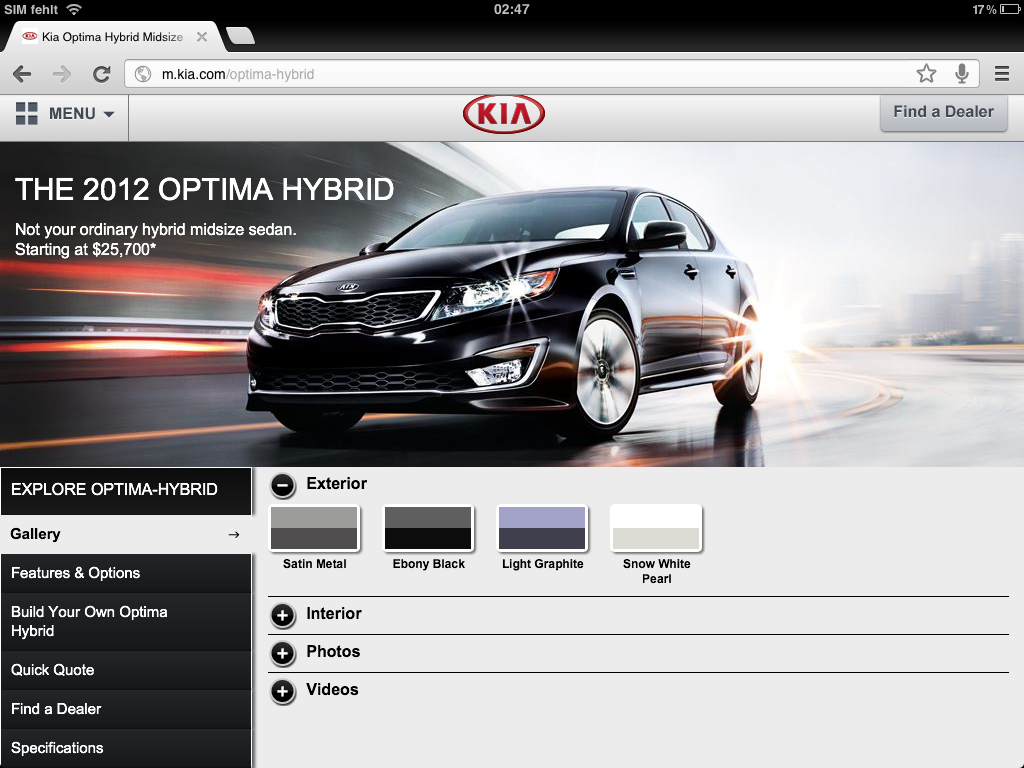Collapse the Exterior section

point(283,485)
